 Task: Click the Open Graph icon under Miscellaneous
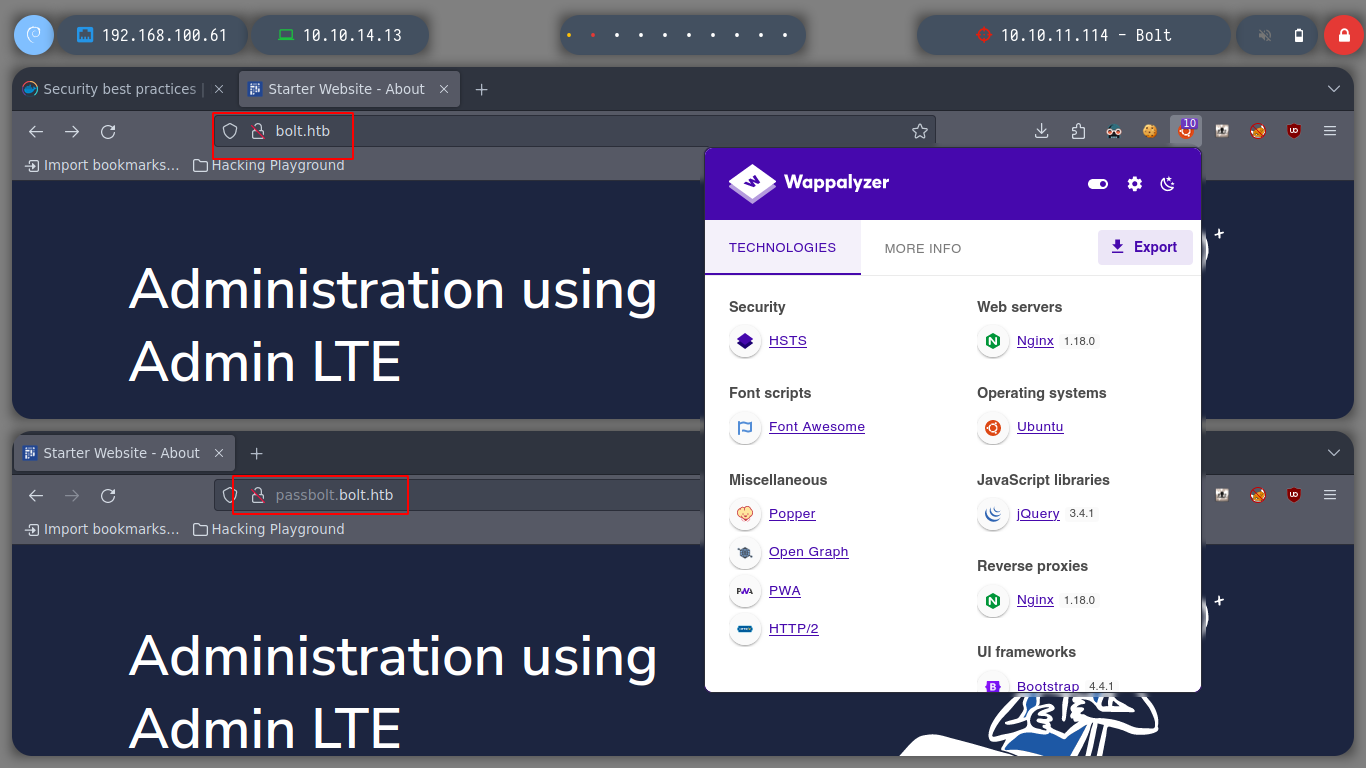745,552
